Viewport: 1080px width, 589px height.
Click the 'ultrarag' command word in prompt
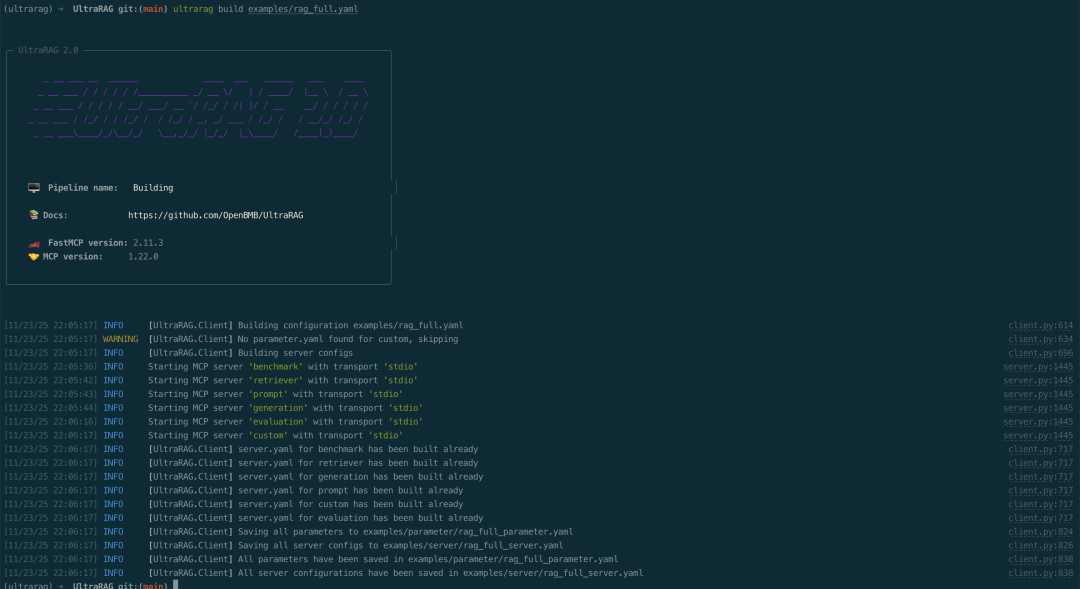coord(193,9)
